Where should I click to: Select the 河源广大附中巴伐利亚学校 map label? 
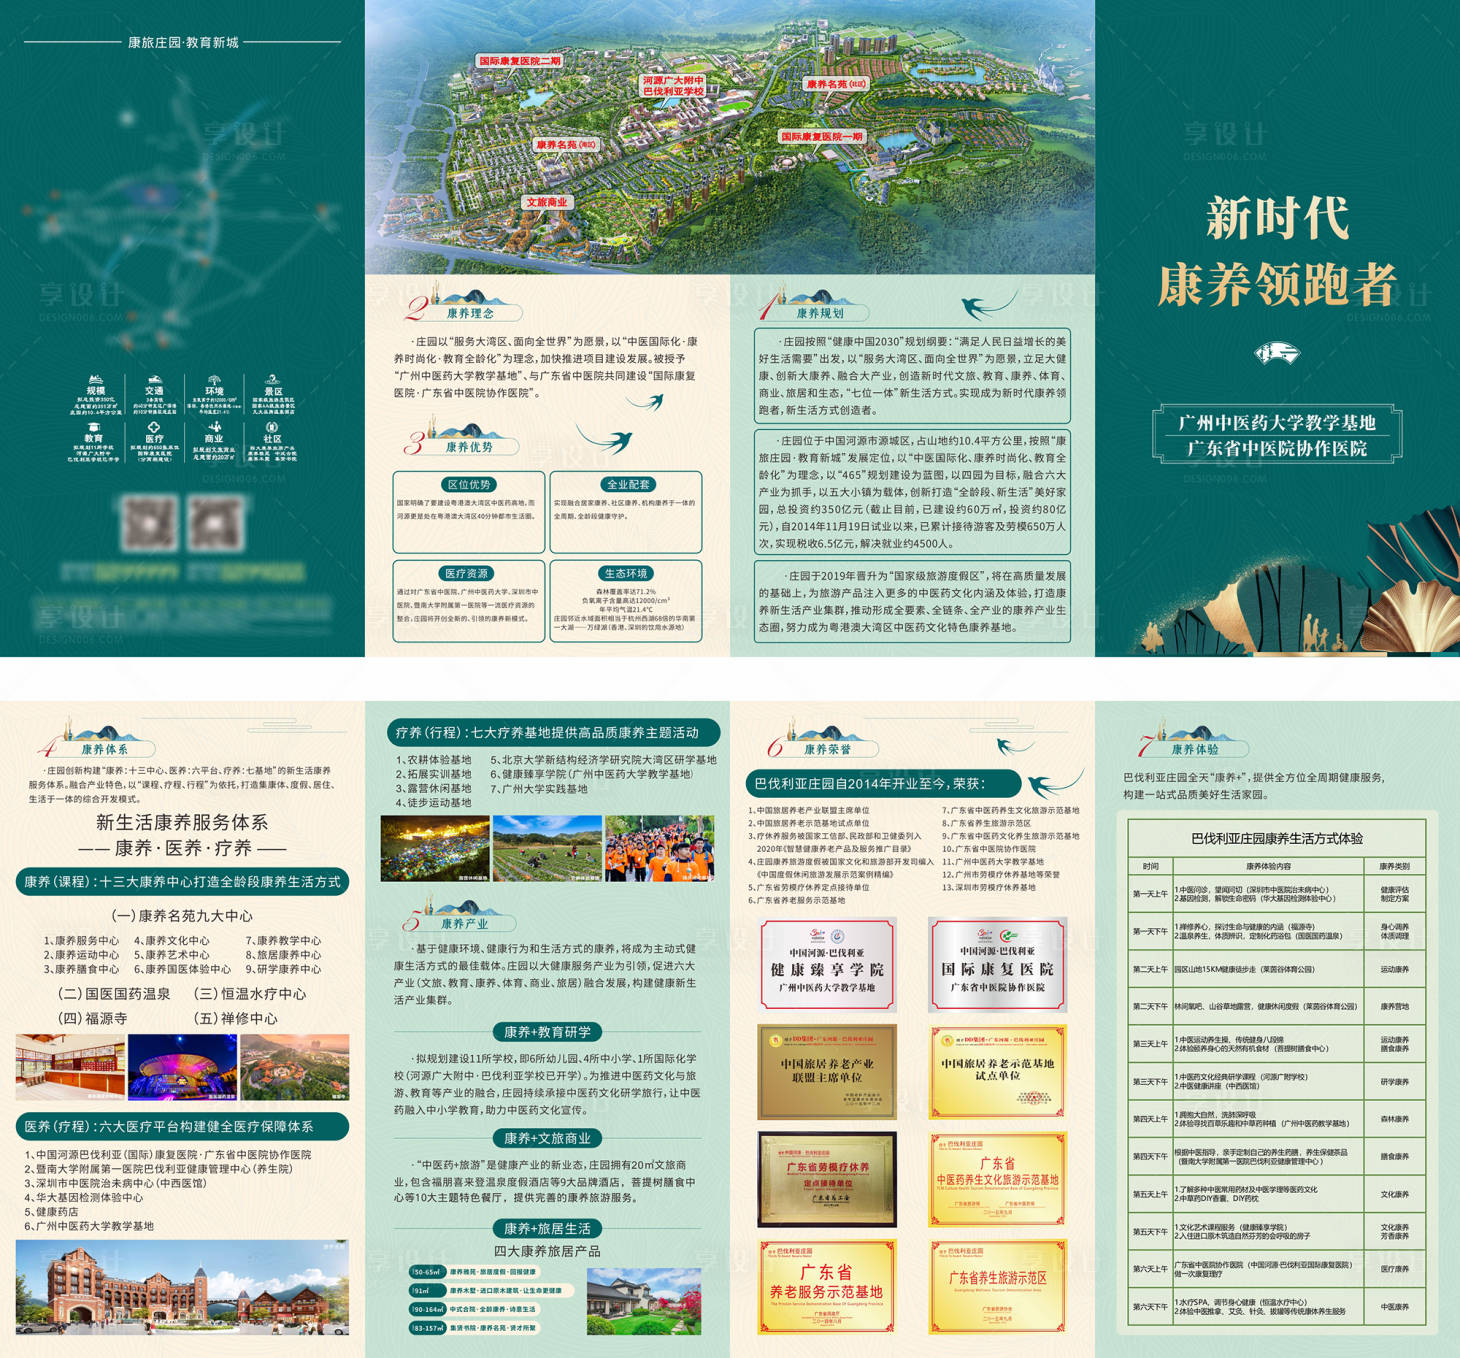673,86
